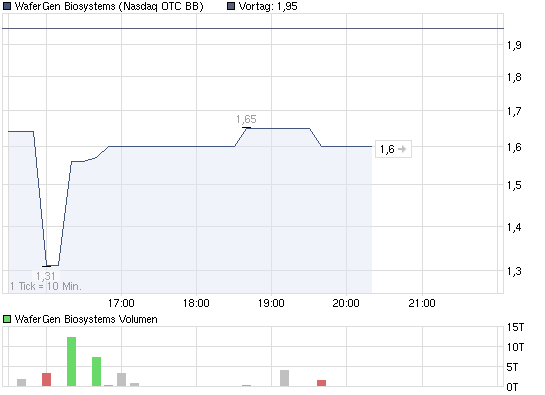Click the 1,65 high price marker
545x395 pixels.
246,119
